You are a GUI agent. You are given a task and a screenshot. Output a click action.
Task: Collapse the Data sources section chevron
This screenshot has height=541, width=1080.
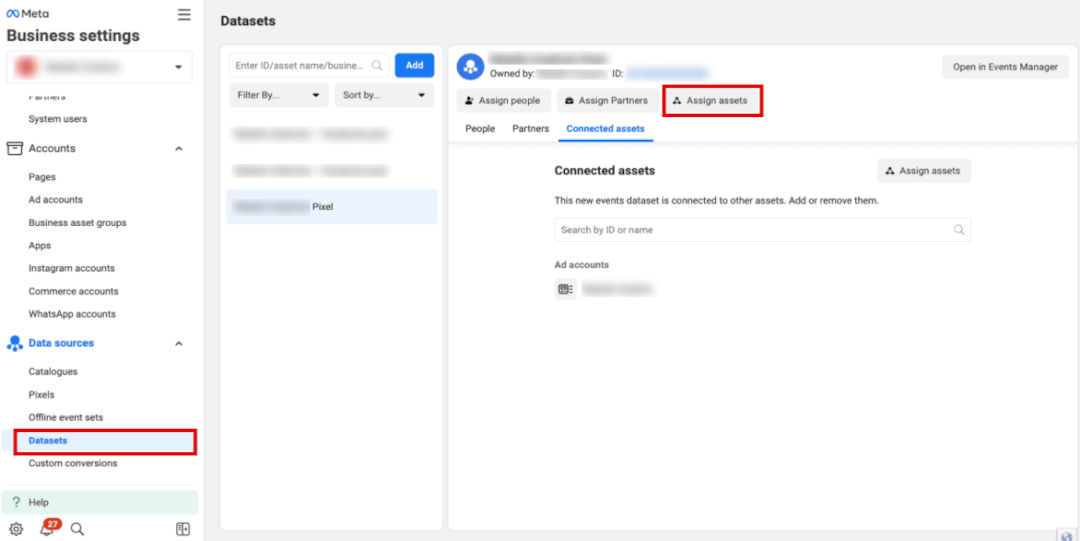[179, 343]
